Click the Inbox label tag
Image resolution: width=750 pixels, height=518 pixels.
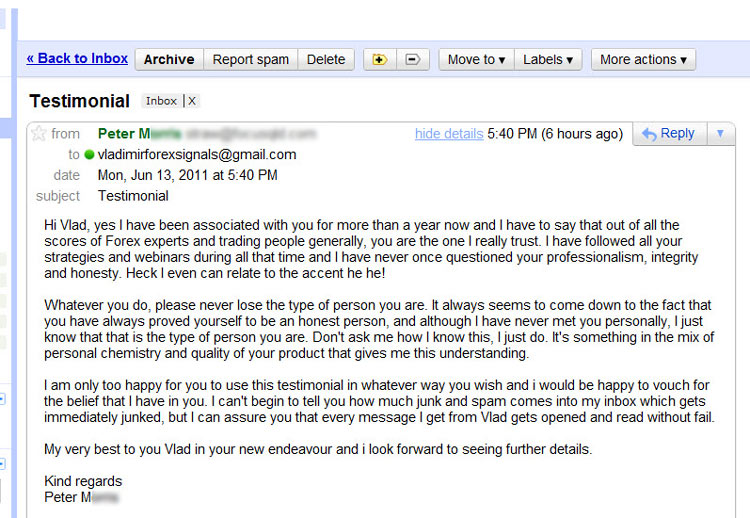(161, 101)
